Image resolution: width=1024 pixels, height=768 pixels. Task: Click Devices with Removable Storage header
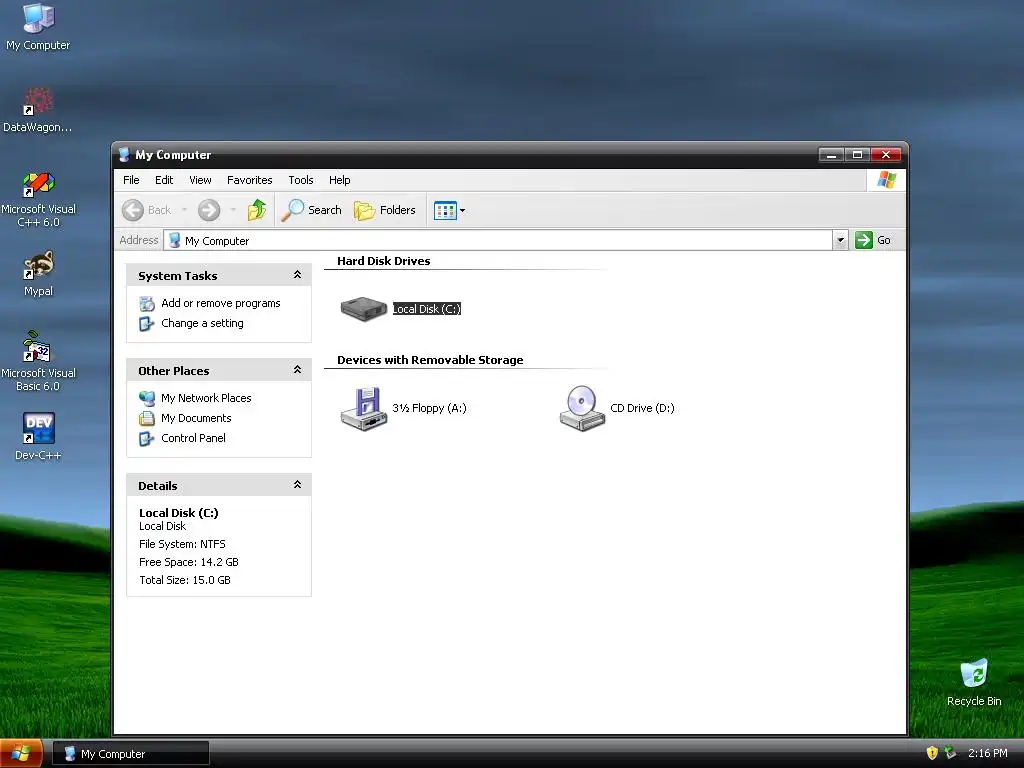click(x=430, y=360)
